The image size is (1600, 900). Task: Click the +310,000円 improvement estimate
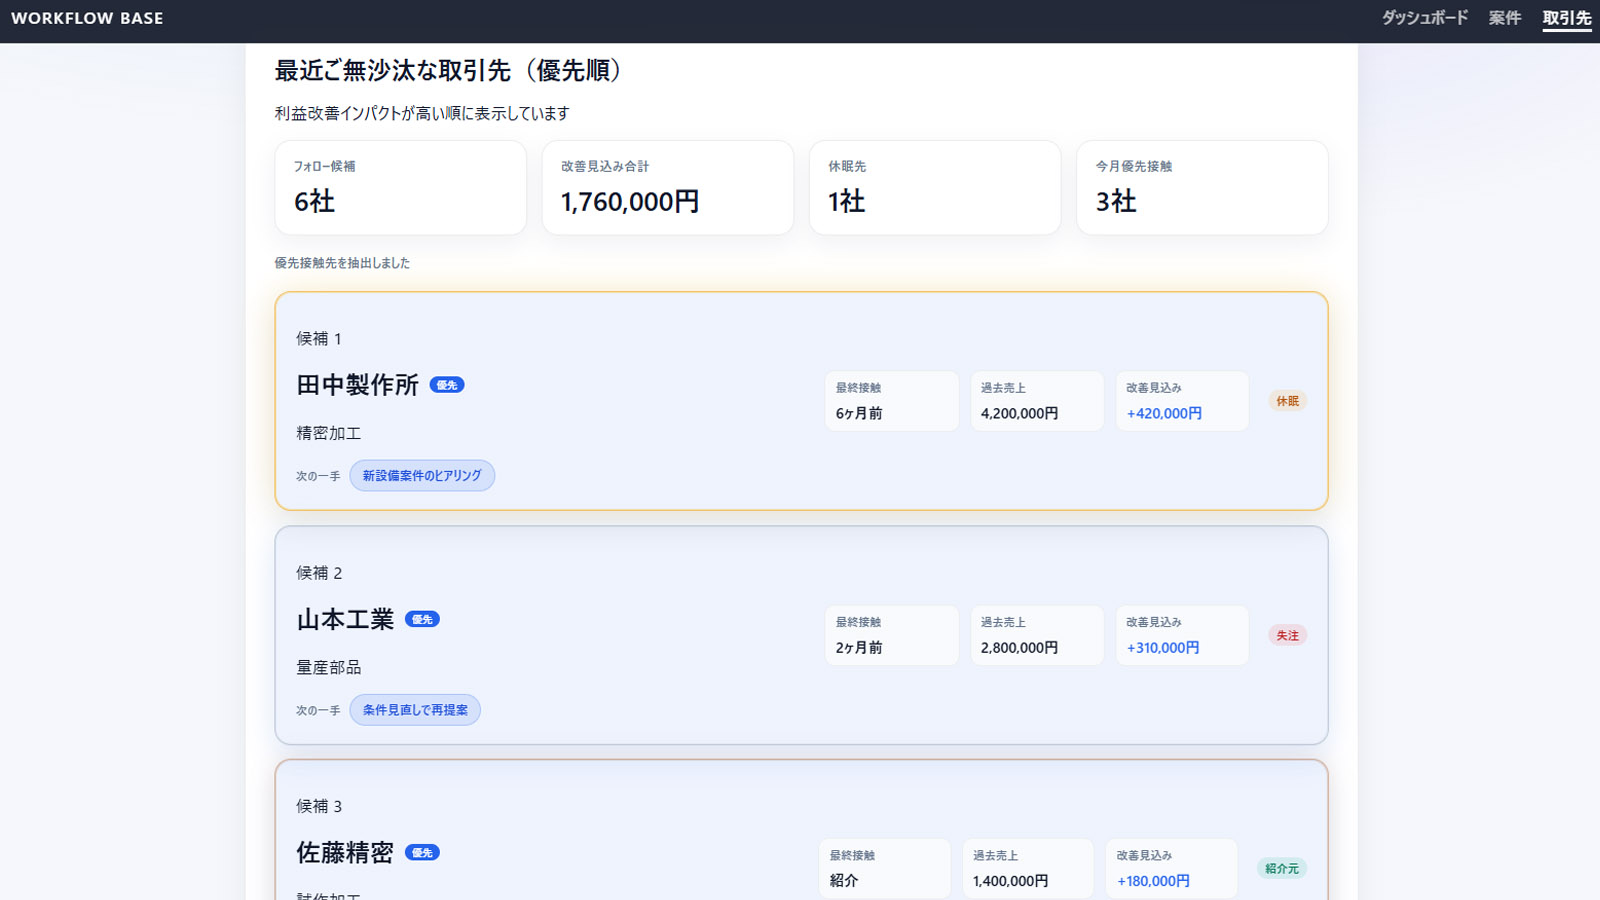pos(1163,647)
